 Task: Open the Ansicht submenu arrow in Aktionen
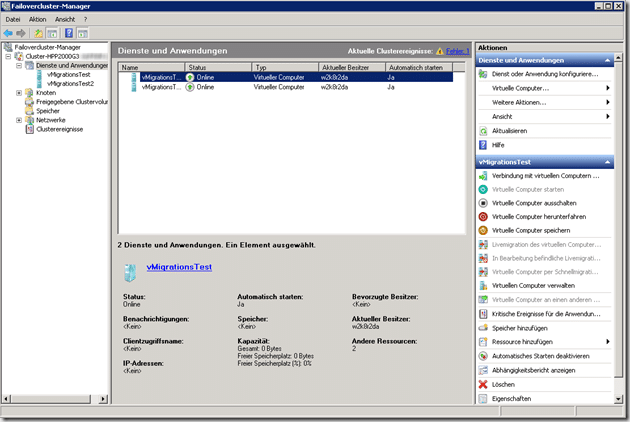pyautogui.click(x=608, y=117)
